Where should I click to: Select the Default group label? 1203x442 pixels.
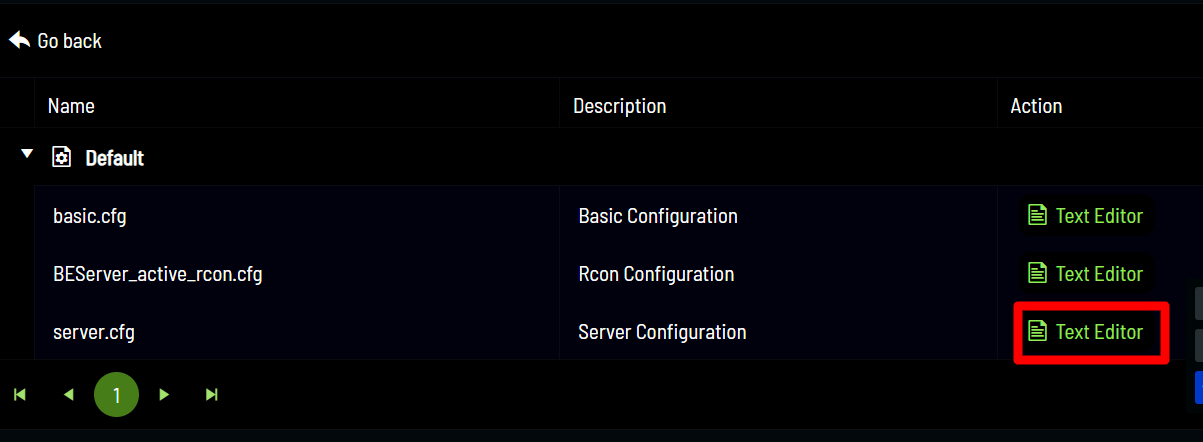[114, 158]
